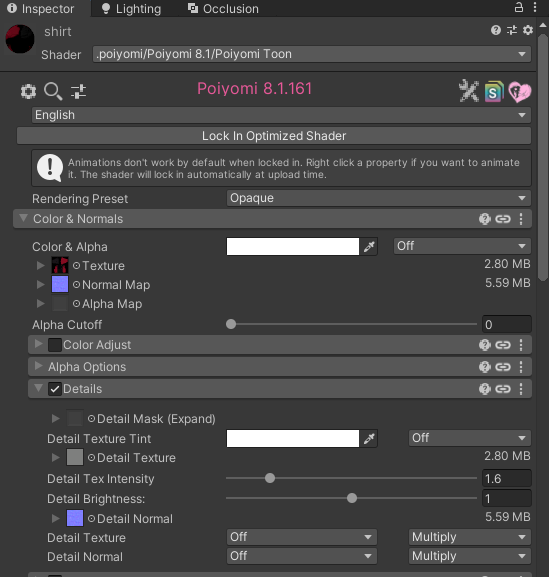549x577 pixels.
Task: Open the English language dropdown
Action: 281,115
